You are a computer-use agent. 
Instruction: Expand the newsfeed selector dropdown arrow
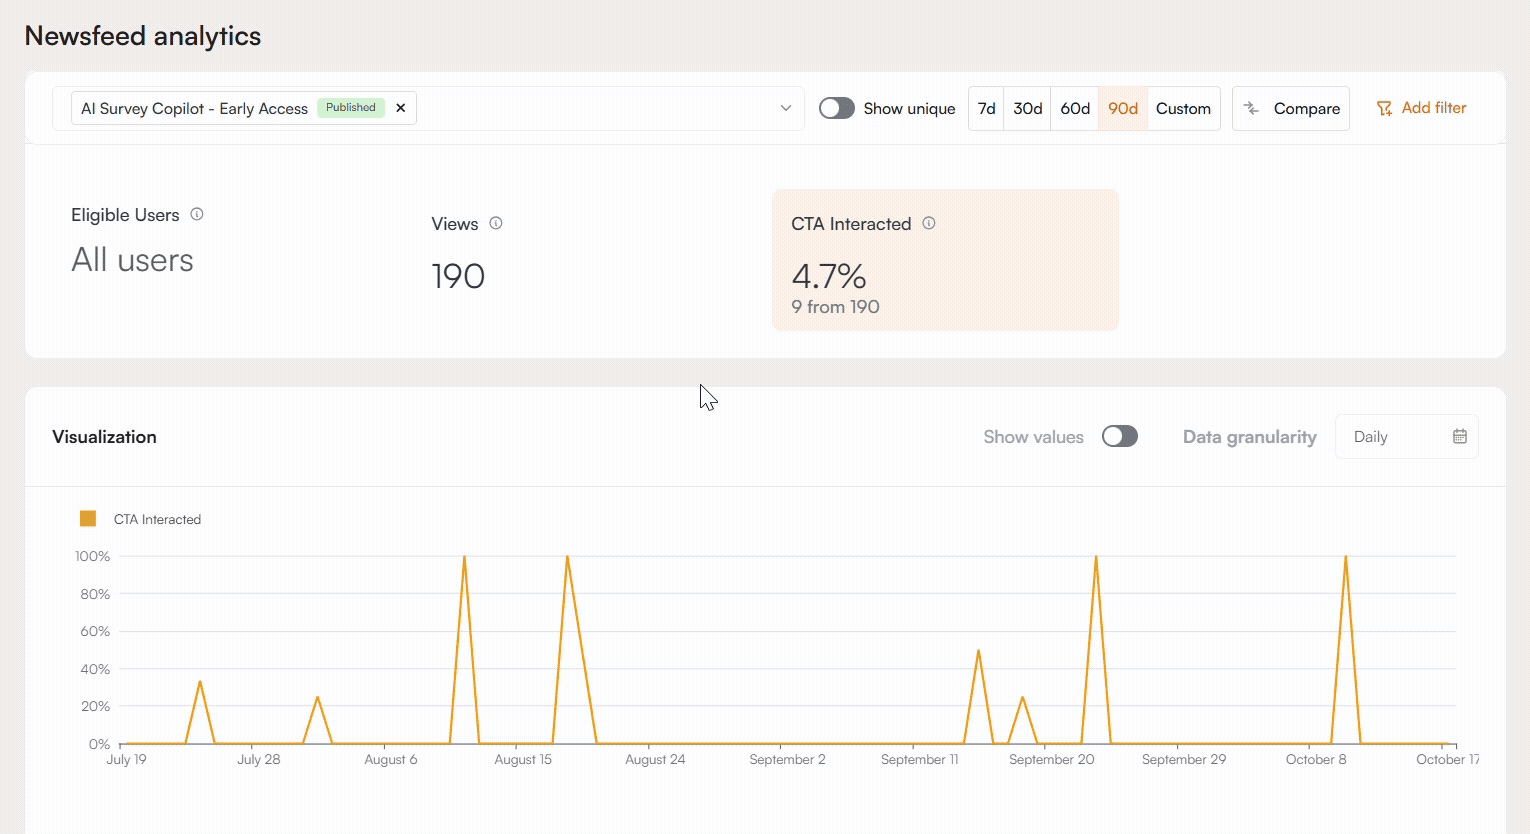pos(786,108)
